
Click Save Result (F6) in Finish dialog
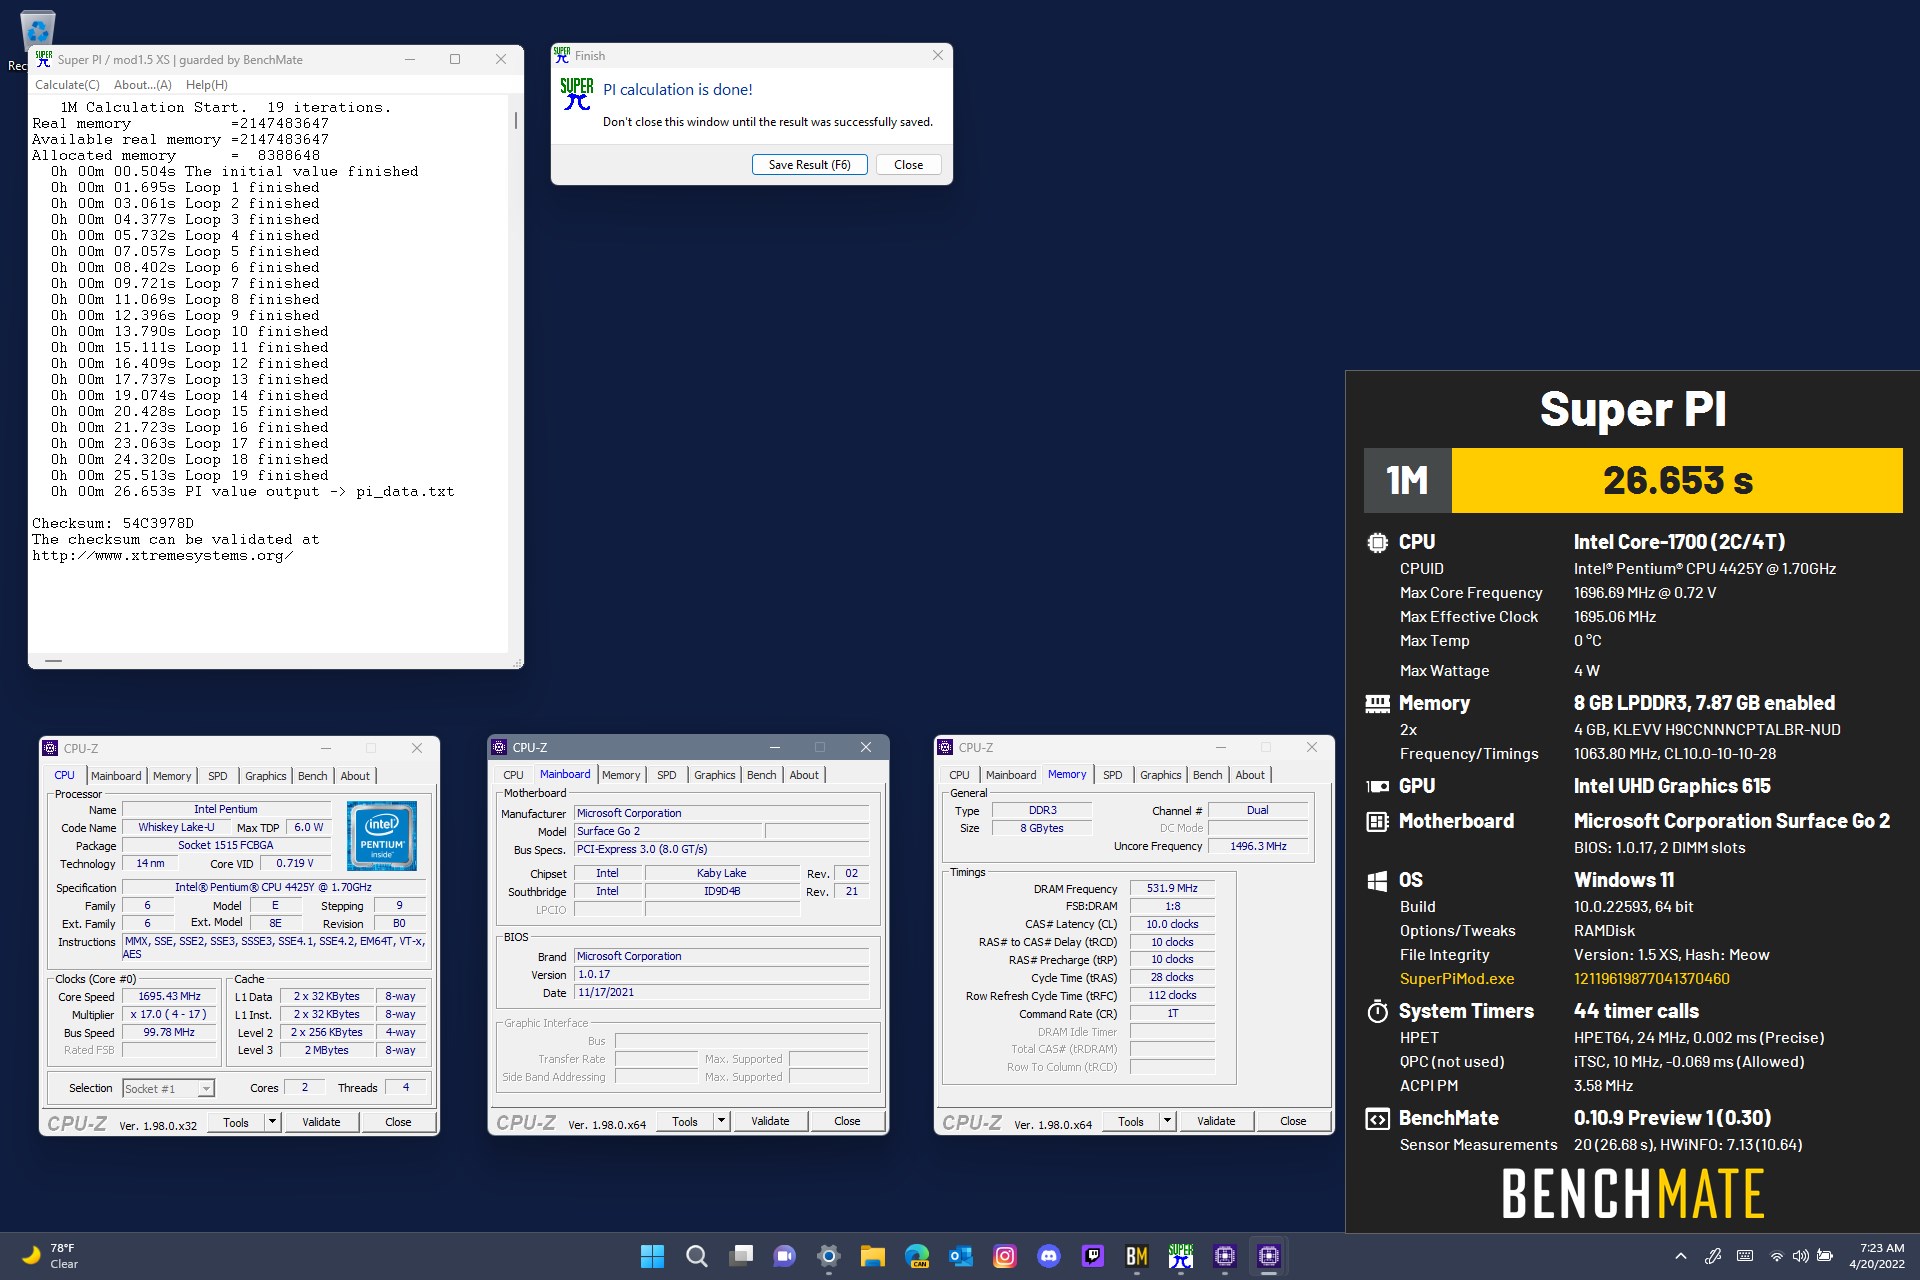810,165
